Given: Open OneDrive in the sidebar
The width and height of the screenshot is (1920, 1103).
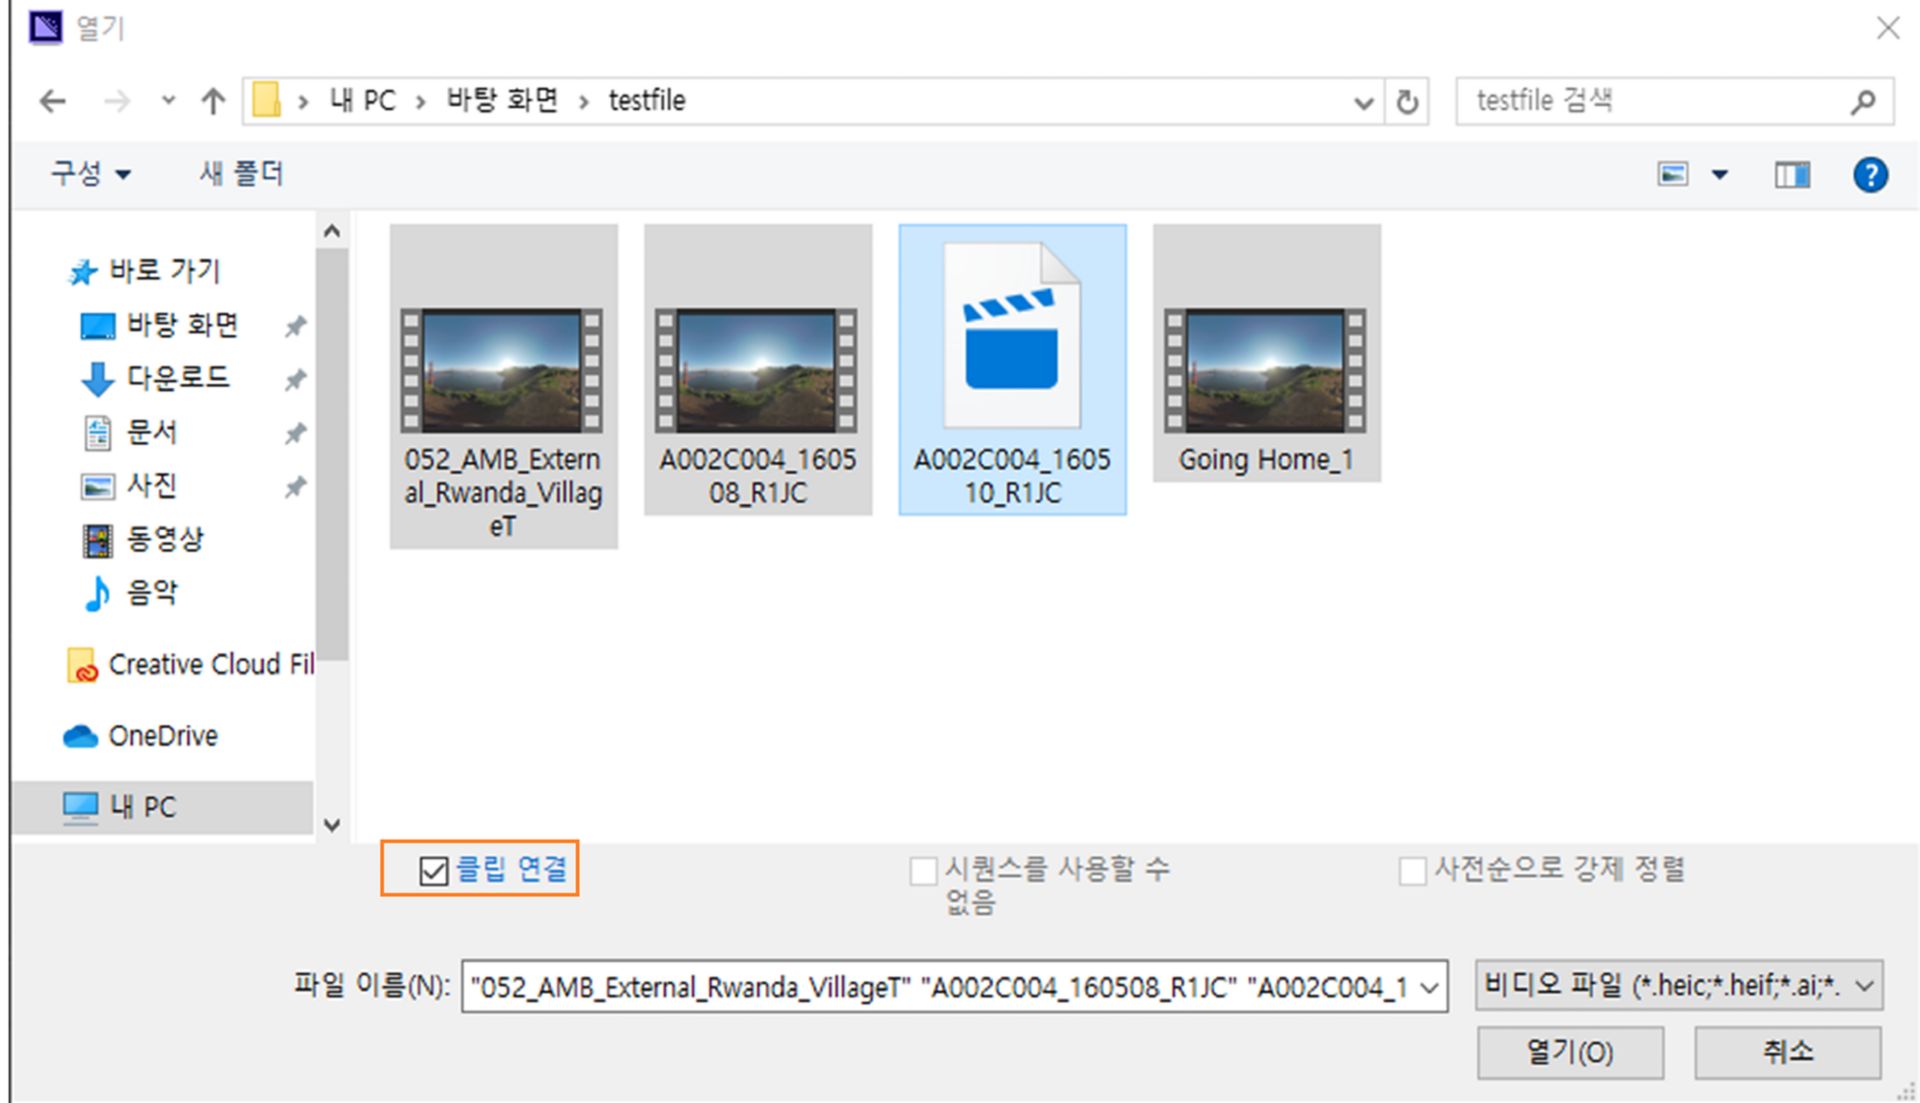Looking at the screenshot, I should click(162, 736).
